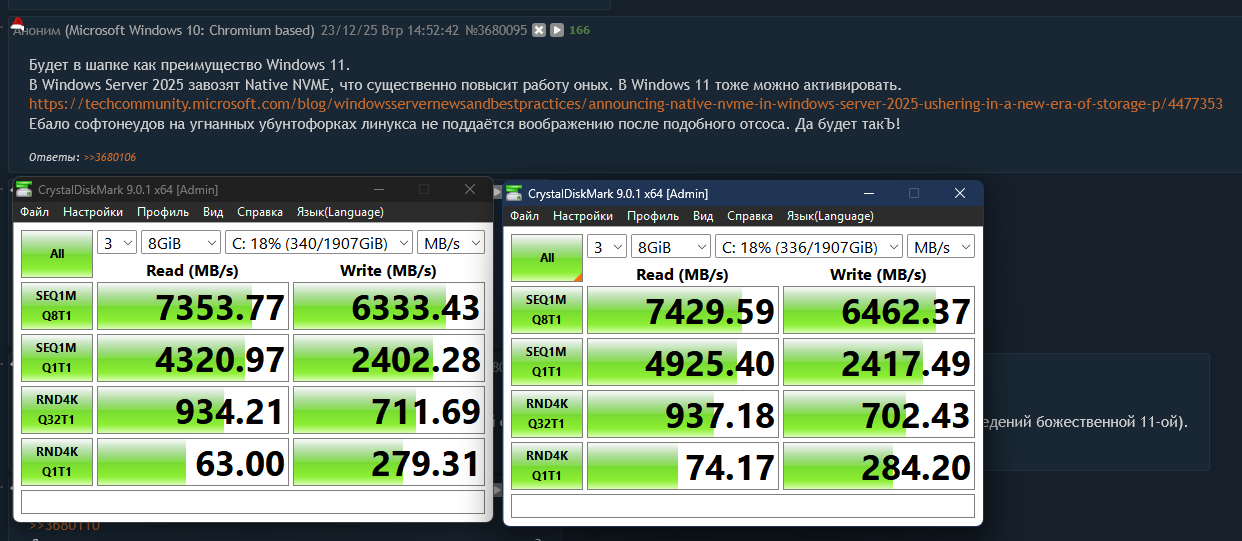Open drive dropdown C: 18% (336/1907GiB)

(809, 247)
